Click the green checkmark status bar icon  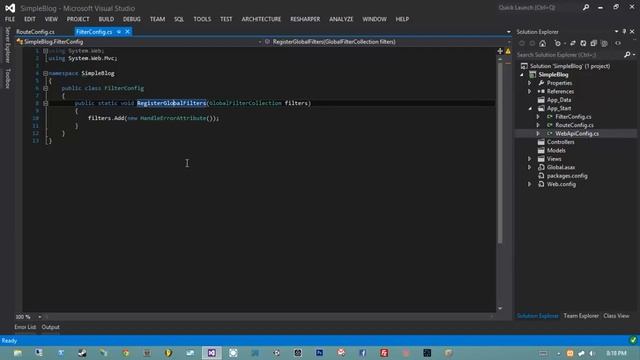coord(633,340)
